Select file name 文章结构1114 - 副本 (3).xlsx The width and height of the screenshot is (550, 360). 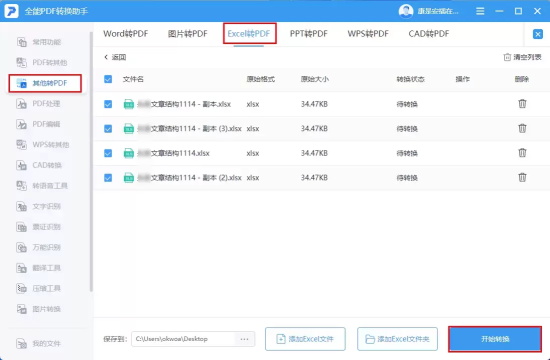189,129
